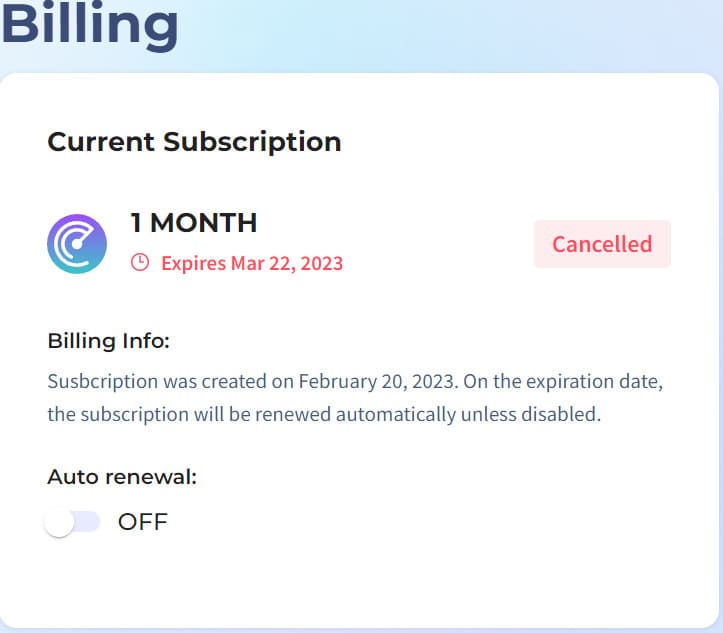
Task: Click the purple-teal subscription plan logo
Action: [77, 244]
